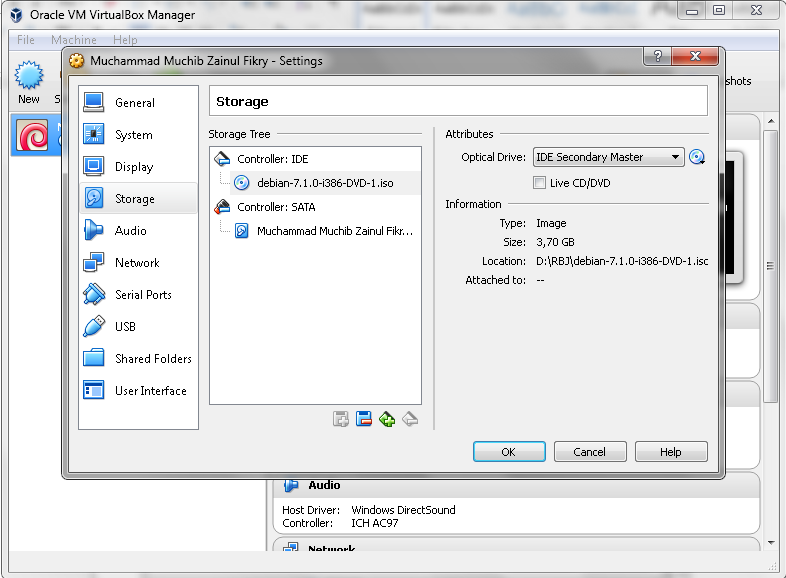786x578 pixels.
Task: Select debian-7.1.0-i386-DVD-1.iso disc entry
Action: [x=315, y=183]
